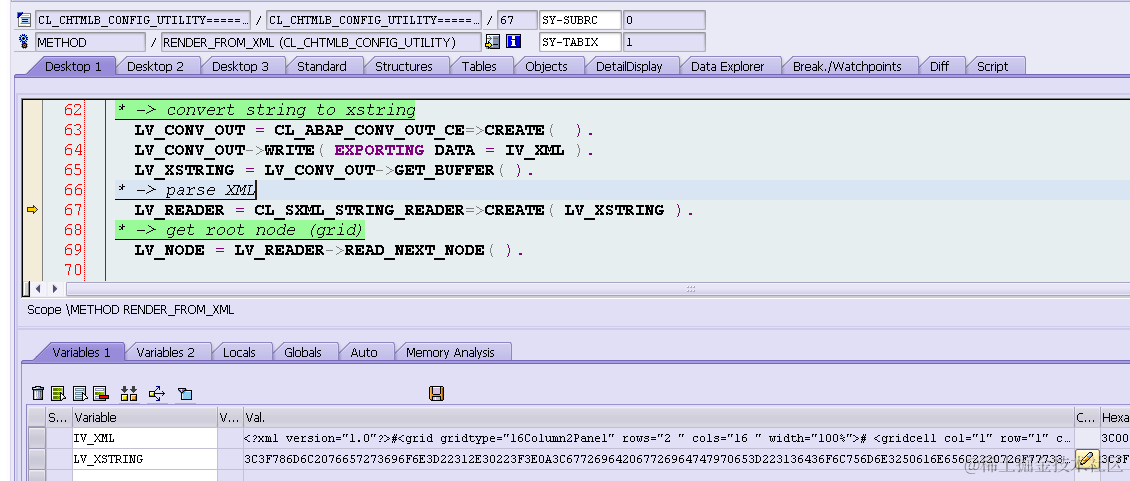Click the LV_XSTRING hex value cell
The image size is (1130, 481).
click(x=659, y=459)
